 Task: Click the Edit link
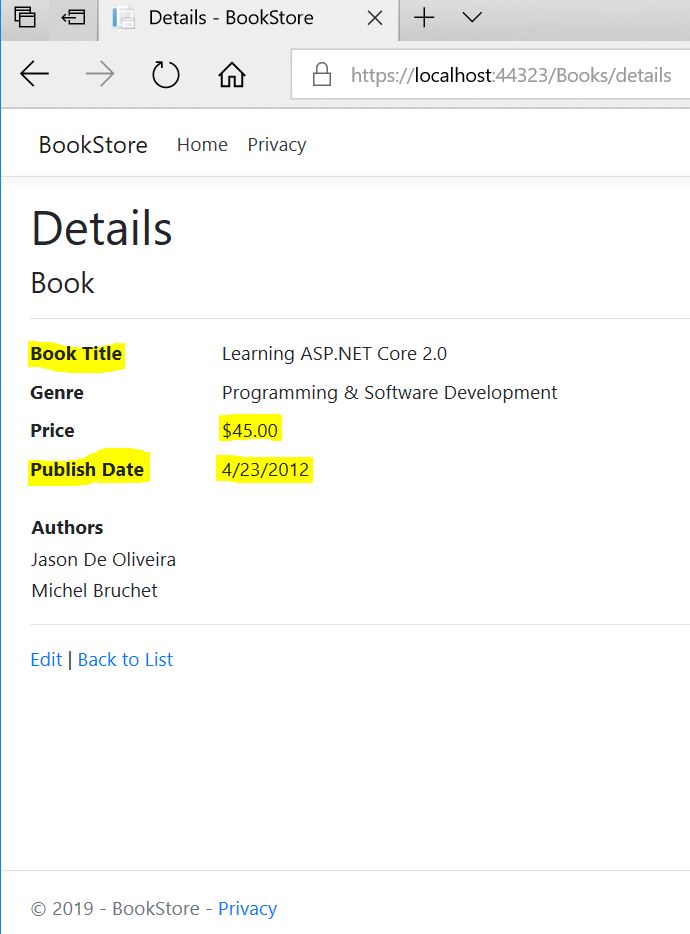pos(46,660)
